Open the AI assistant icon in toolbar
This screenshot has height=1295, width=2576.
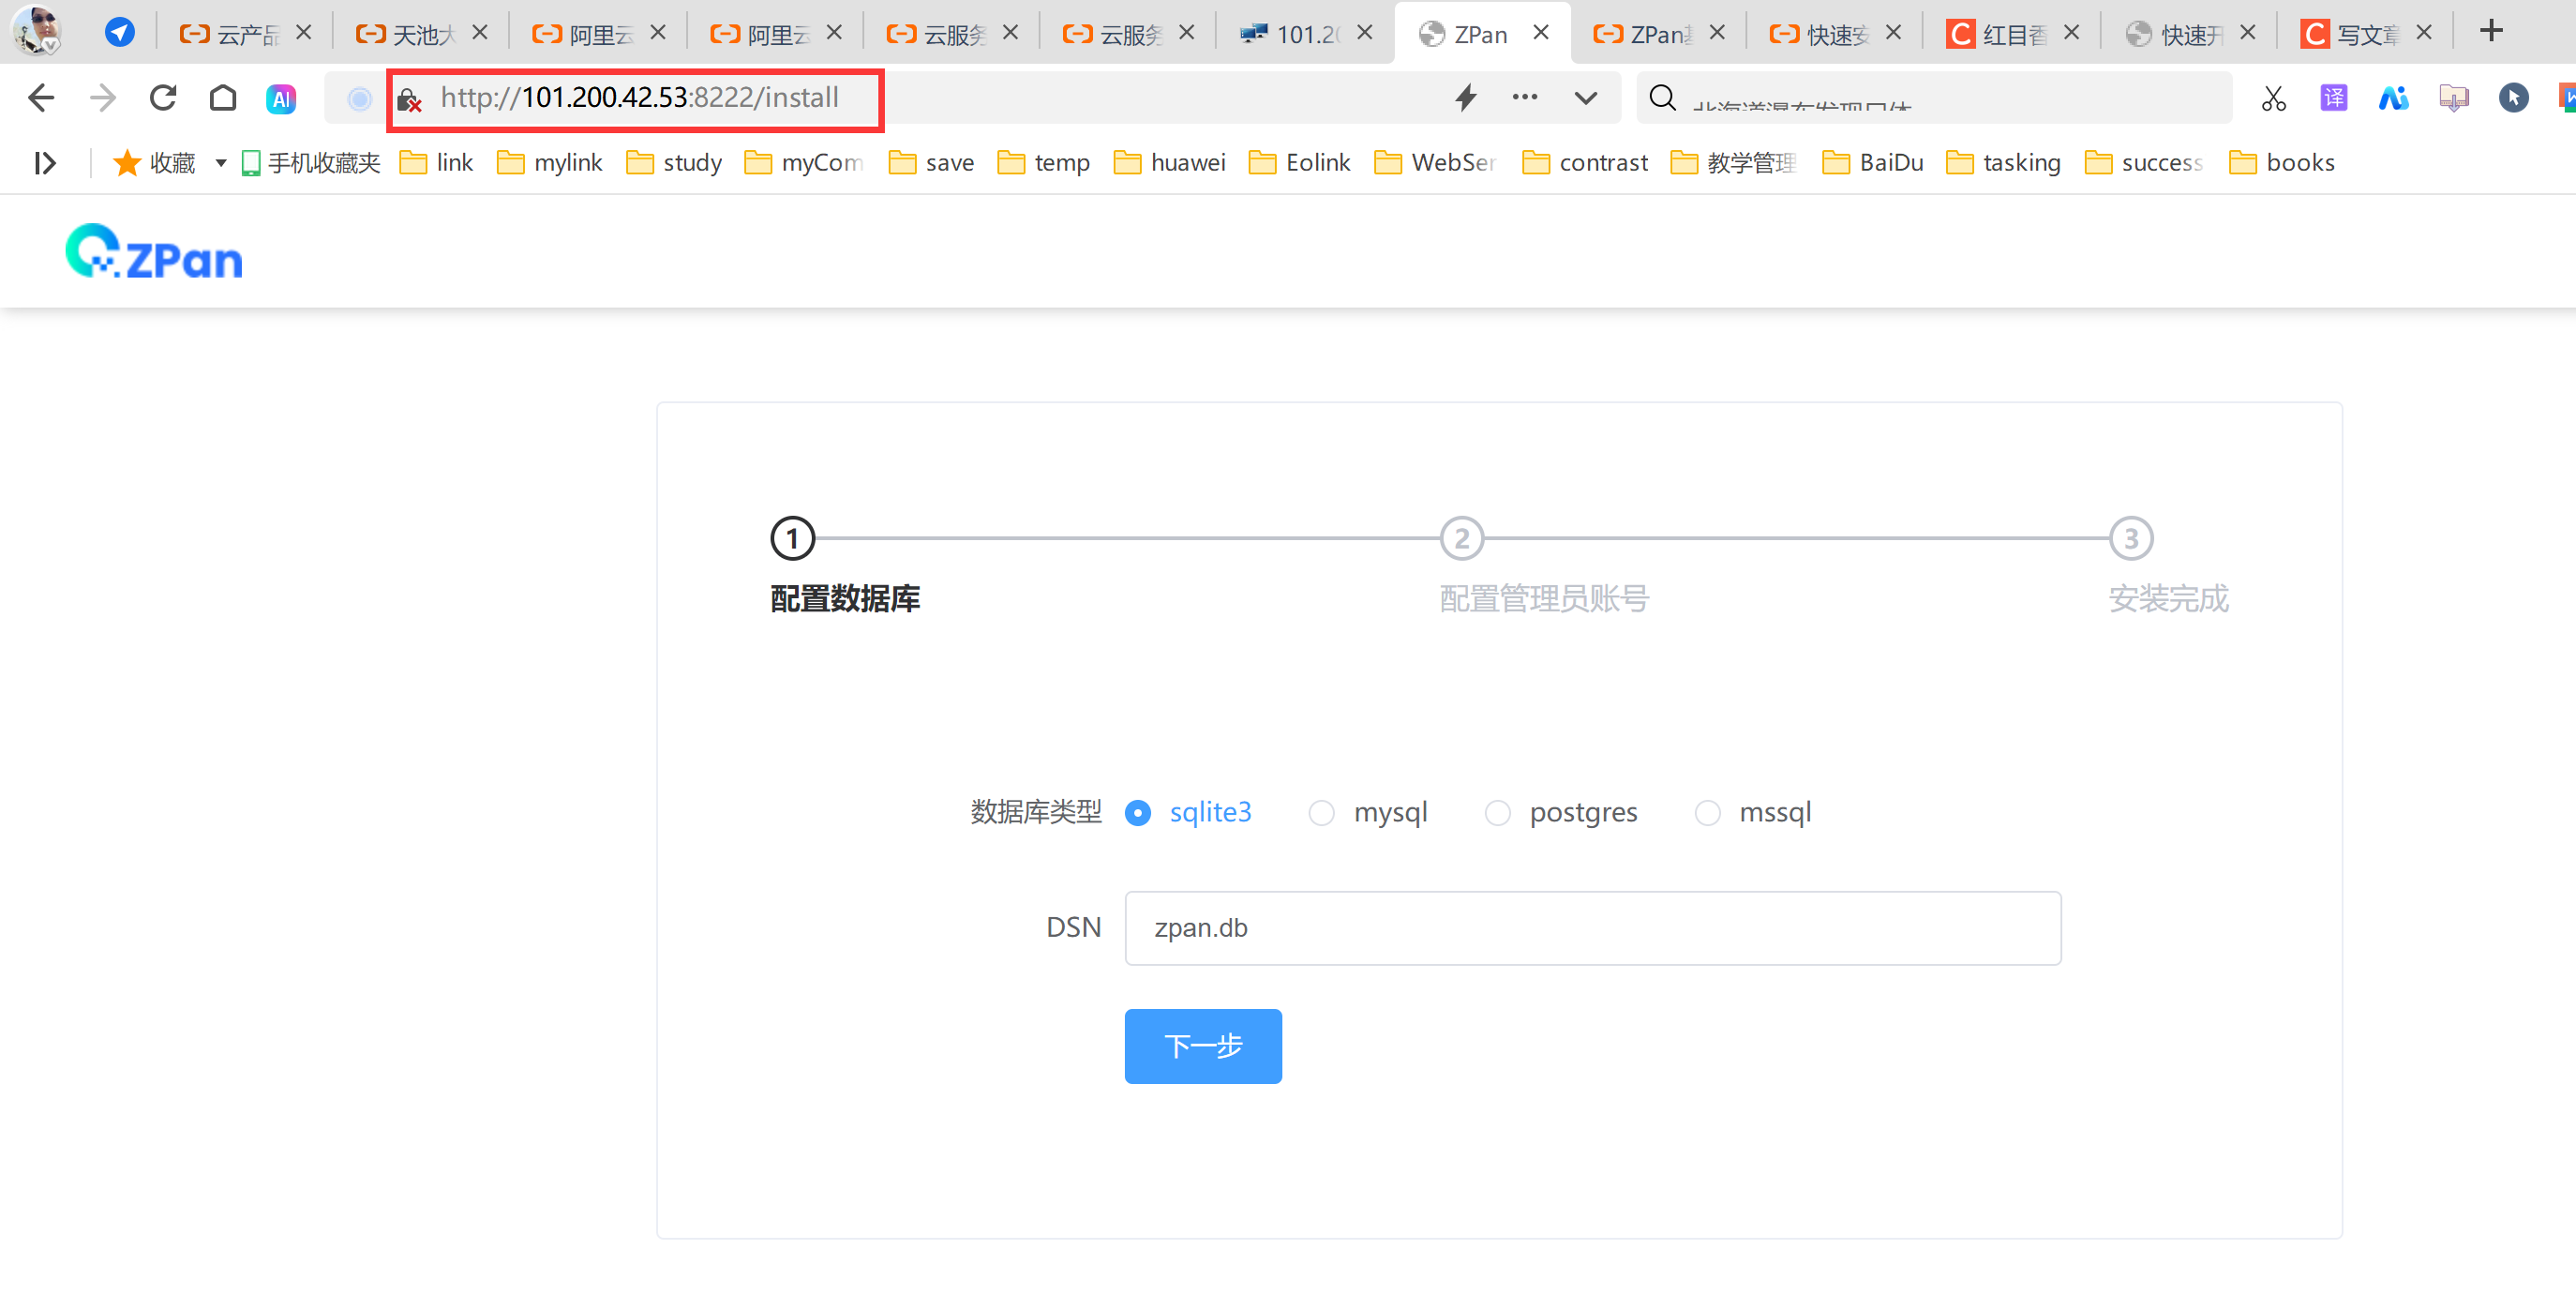pyautogui.click(x=281, y=98)
